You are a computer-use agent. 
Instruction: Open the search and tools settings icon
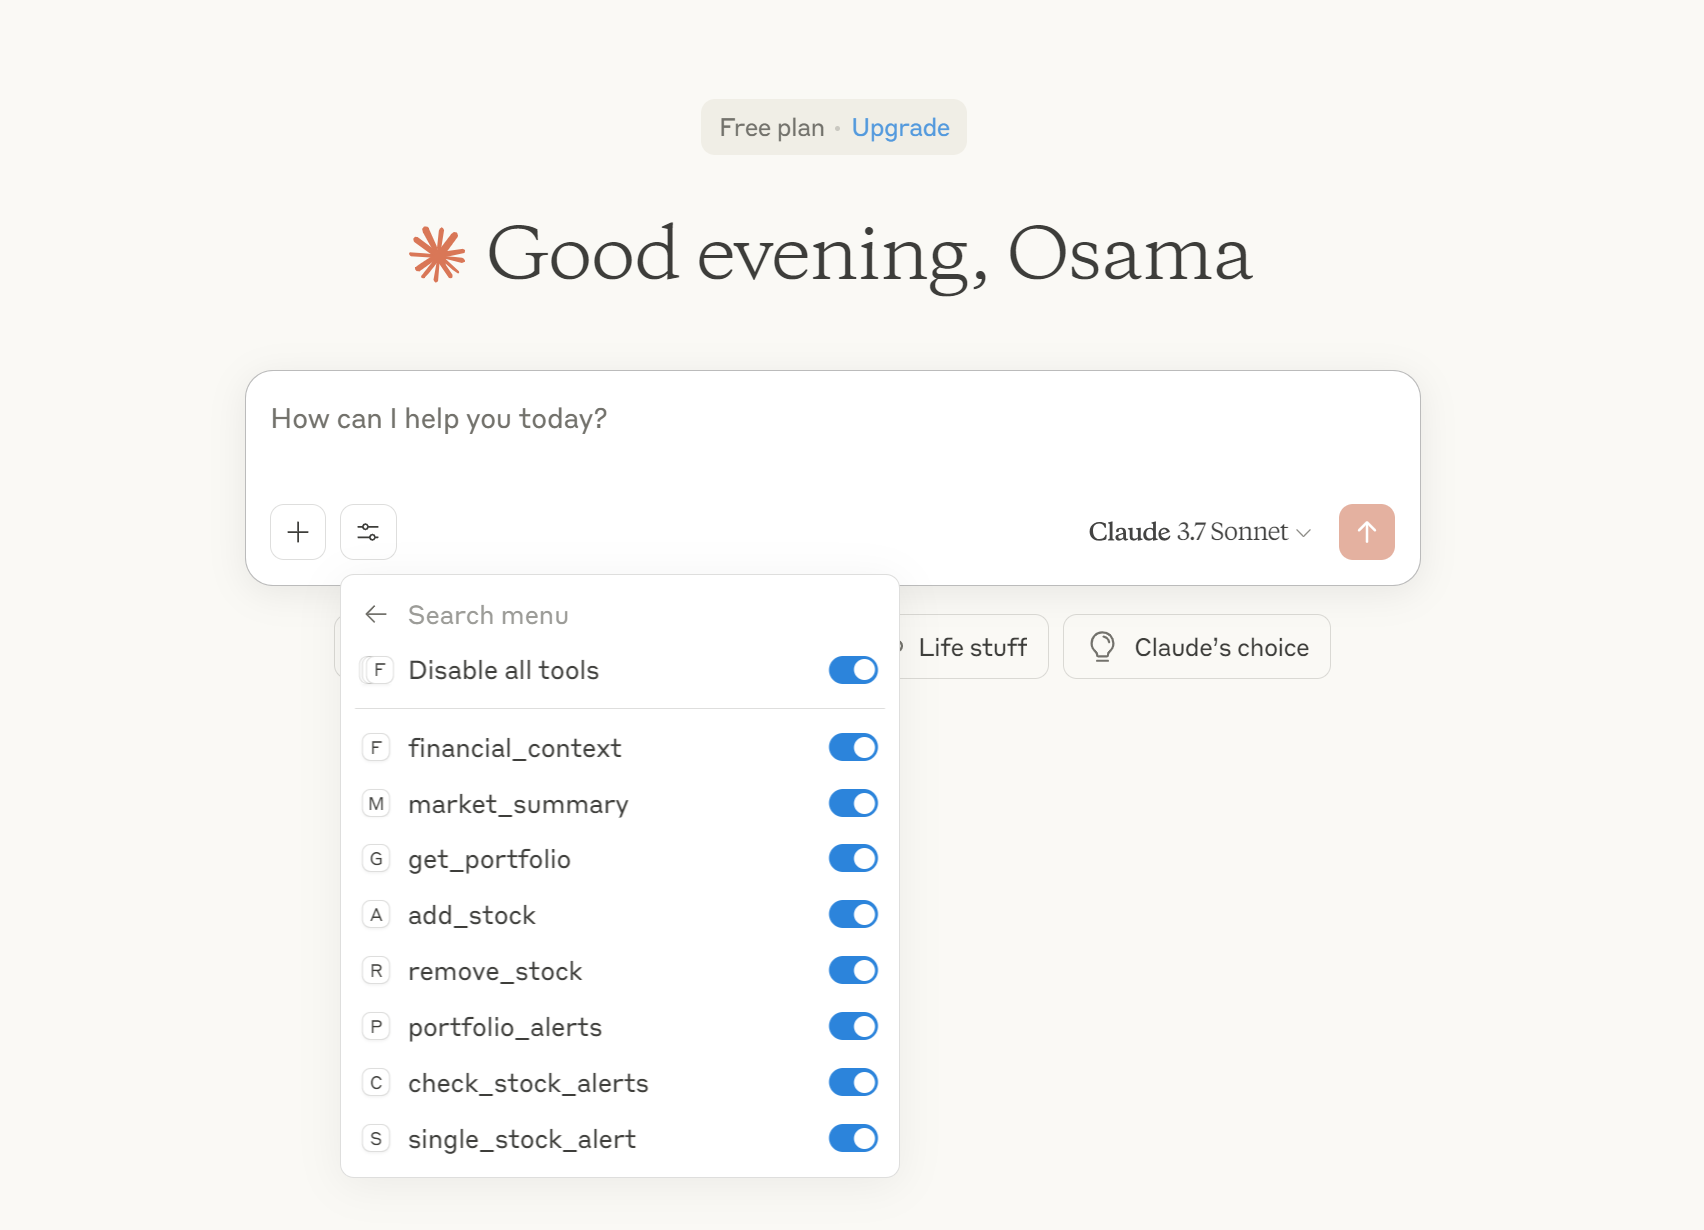(x=368, y=532)
